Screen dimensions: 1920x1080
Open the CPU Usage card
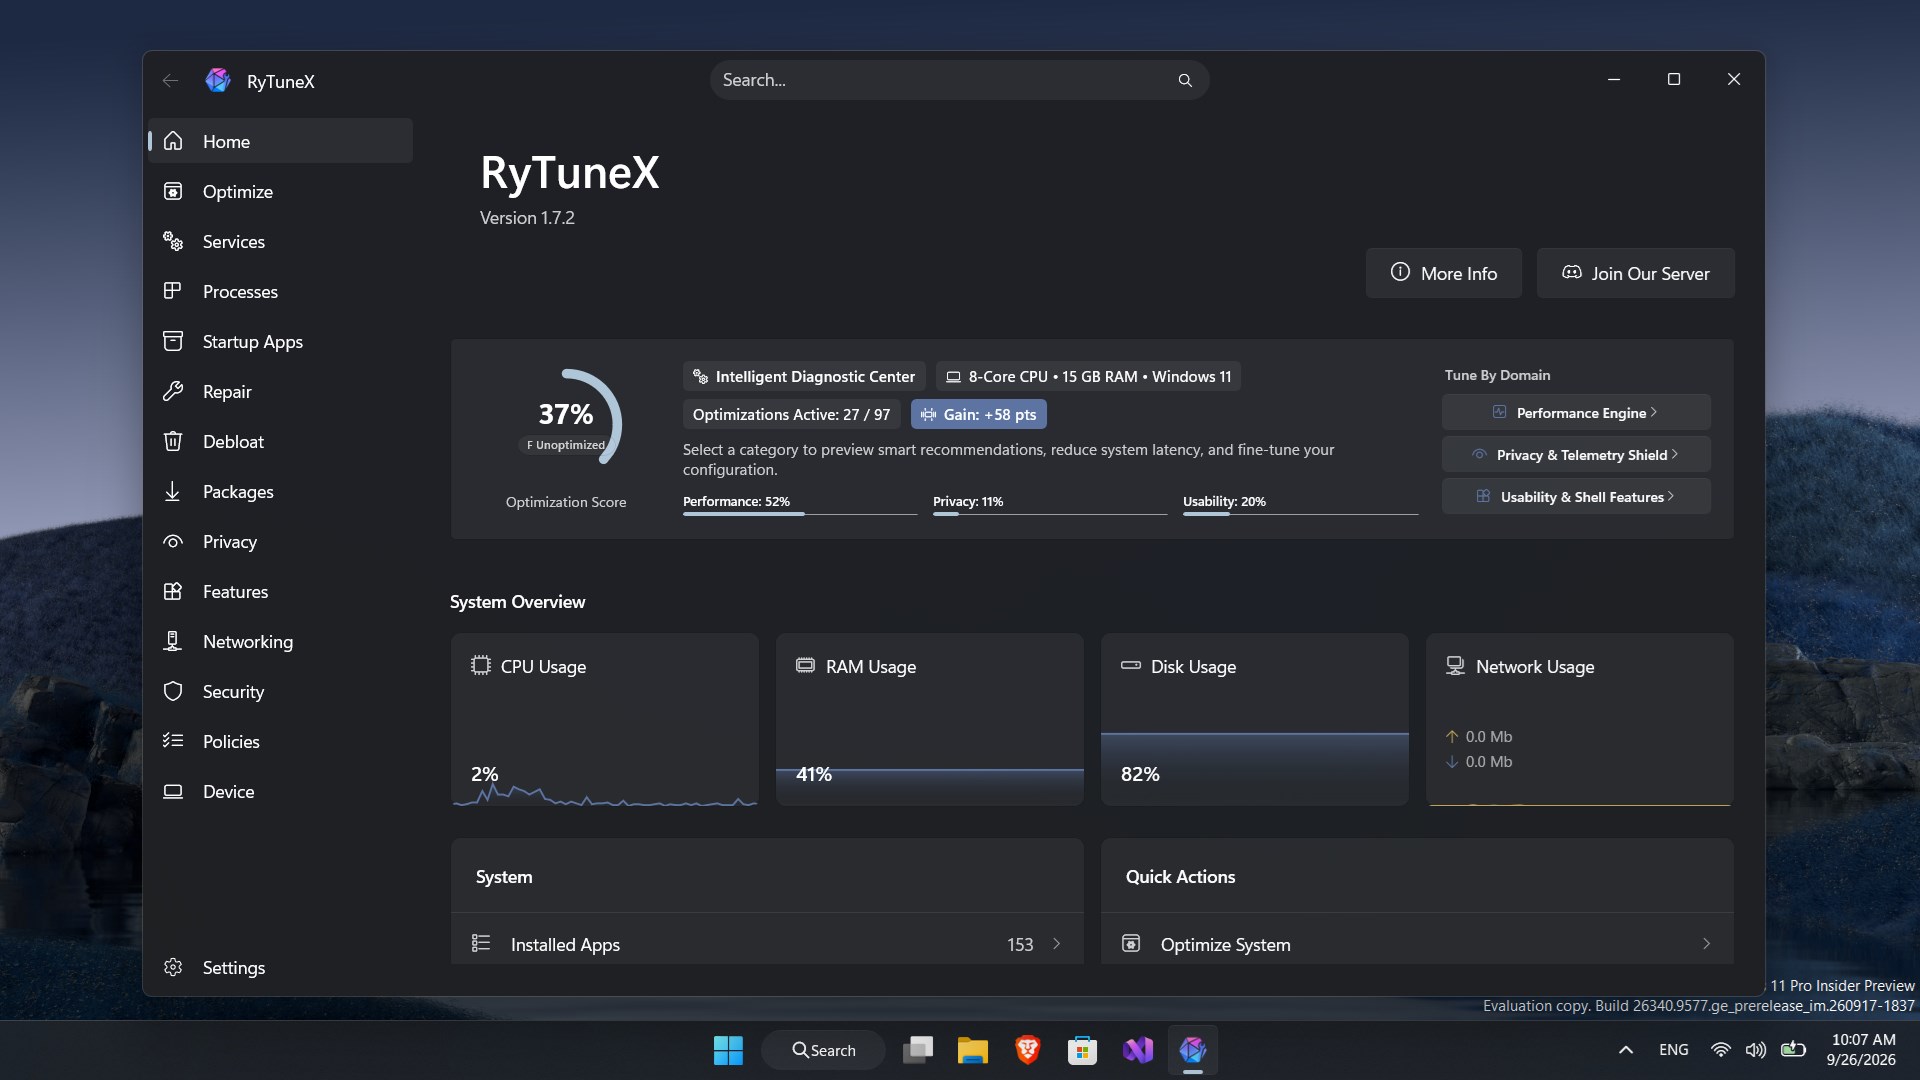pyautogui.click(x=604, y=719)
